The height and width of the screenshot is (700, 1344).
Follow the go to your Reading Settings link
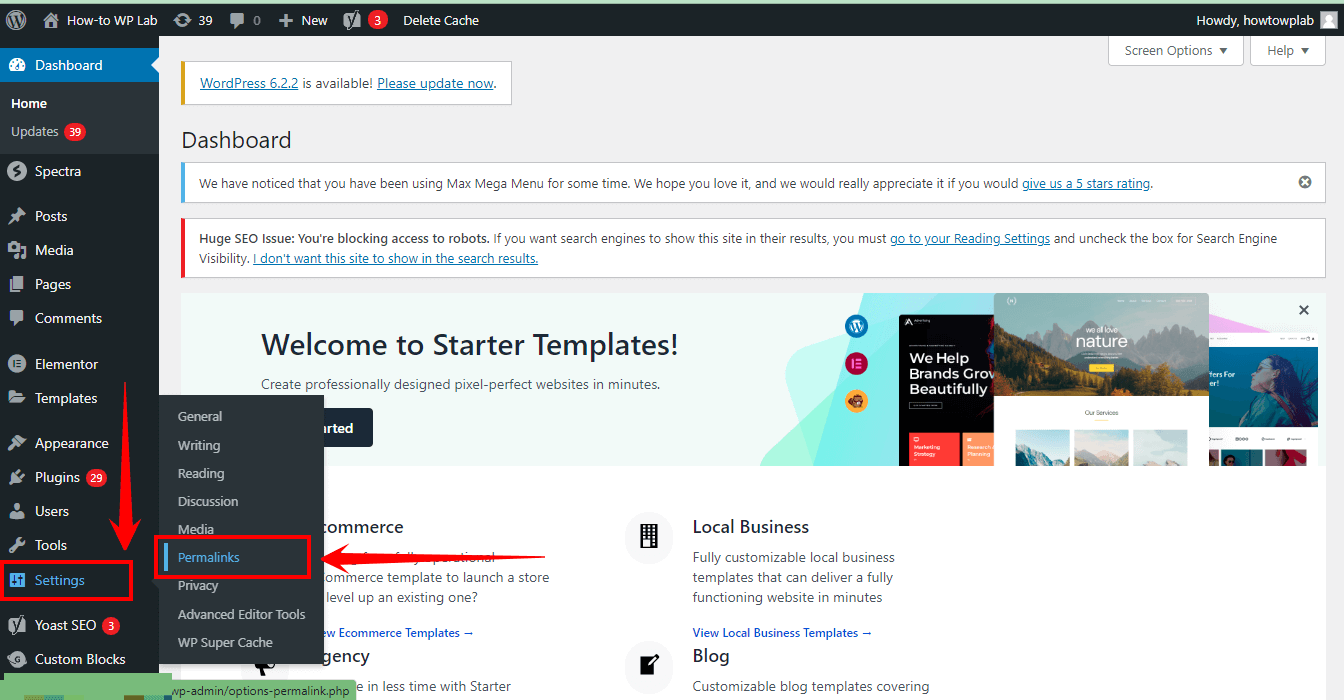[969, 239]
